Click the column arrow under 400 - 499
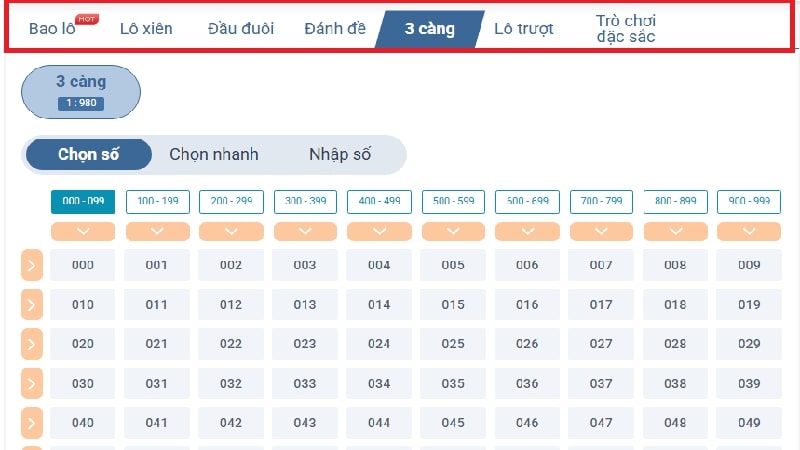Screen dimensions: 800x450 pyautogui.click(x=379, y=231)
